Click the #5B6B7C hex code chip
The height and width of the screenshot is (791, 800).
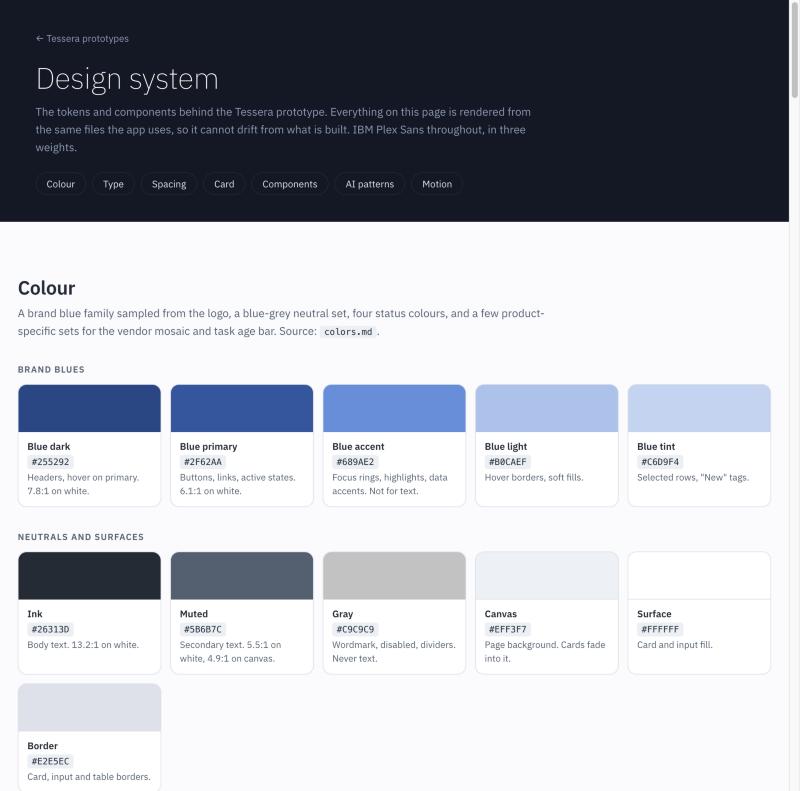[203, 630]
